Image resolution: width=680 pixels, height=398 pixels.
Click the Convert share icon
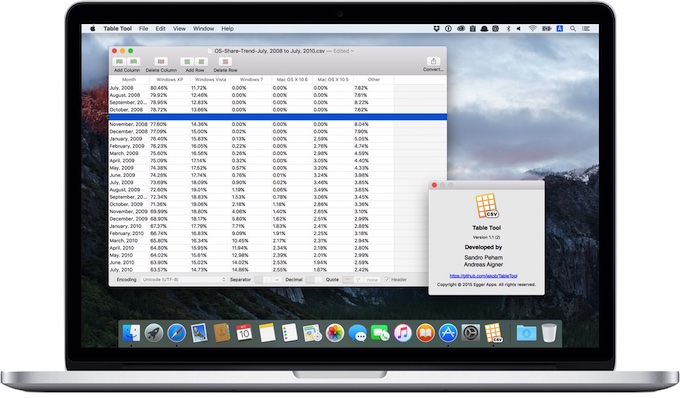pos(433,61)
